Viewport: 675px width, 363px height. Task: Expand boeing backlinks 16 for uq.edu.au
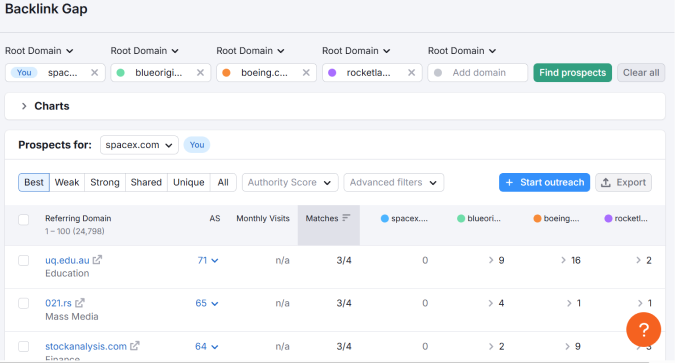coord(571,261)
